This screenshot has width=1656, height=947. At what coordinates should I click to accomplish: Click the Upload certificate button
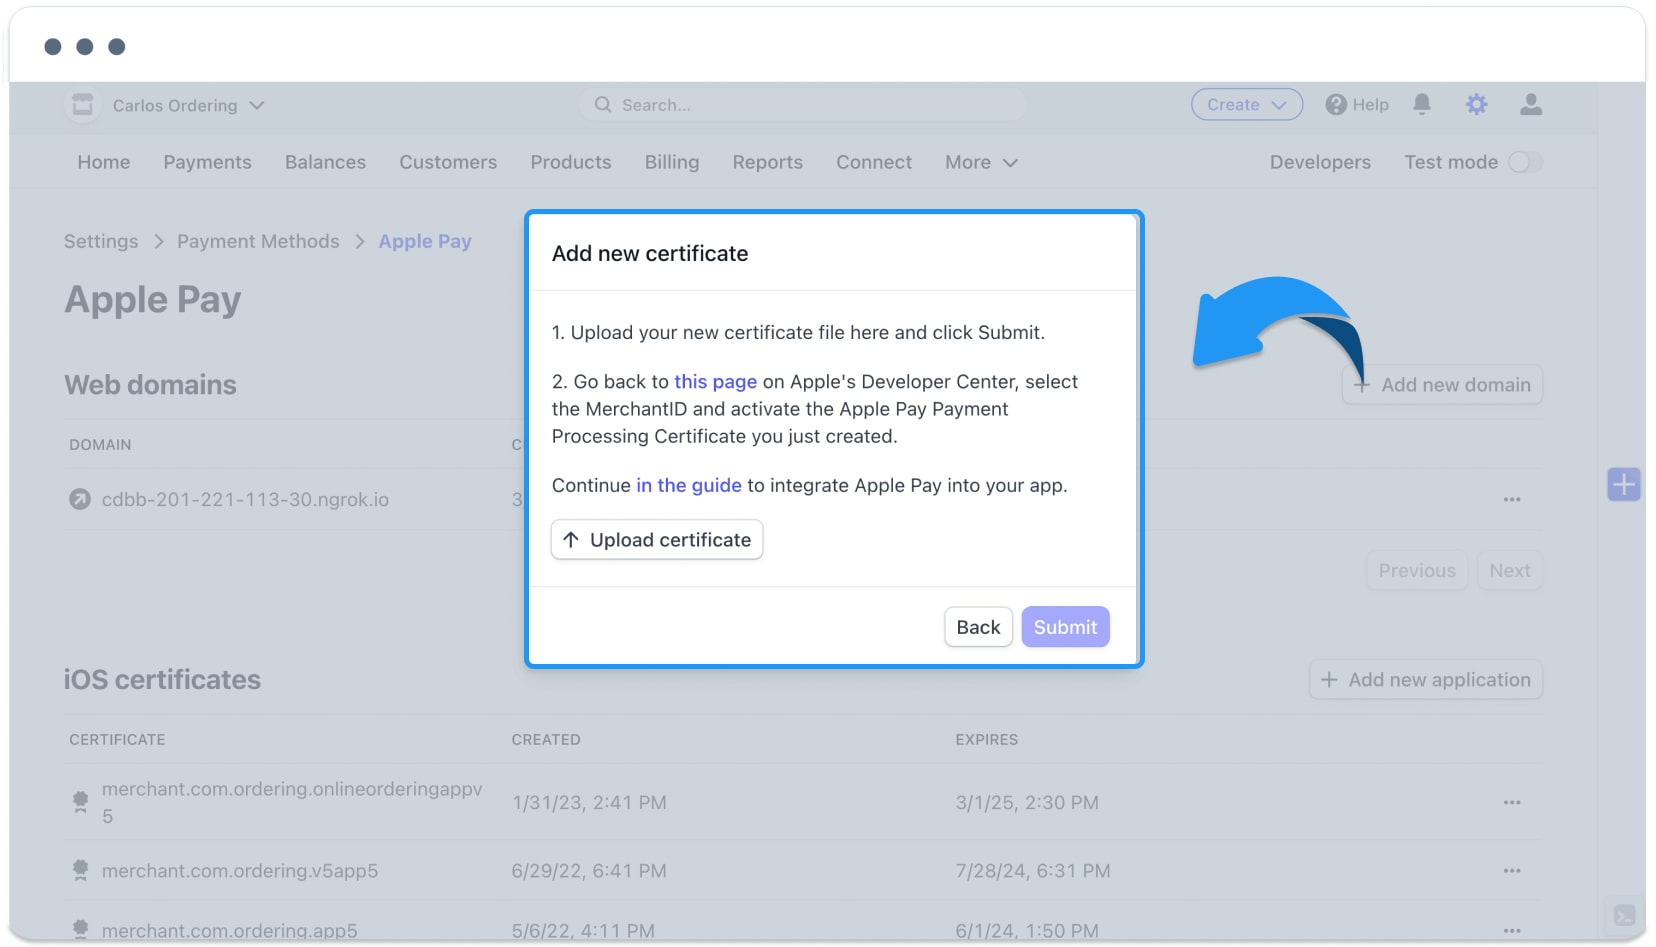[657, 540]
